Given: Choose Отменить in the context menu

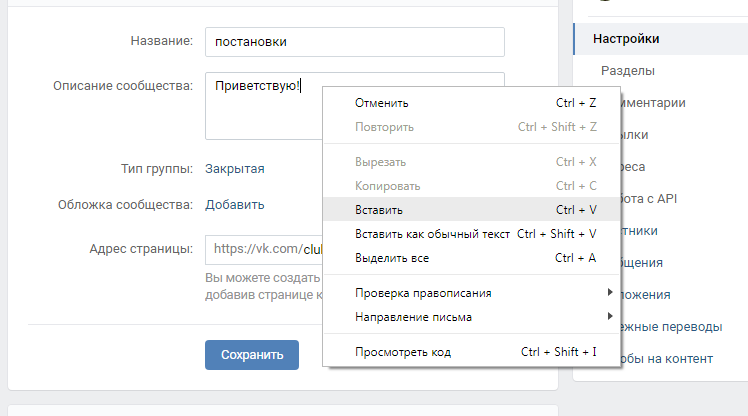Looking at the screenshot, I should coord(382,103).
